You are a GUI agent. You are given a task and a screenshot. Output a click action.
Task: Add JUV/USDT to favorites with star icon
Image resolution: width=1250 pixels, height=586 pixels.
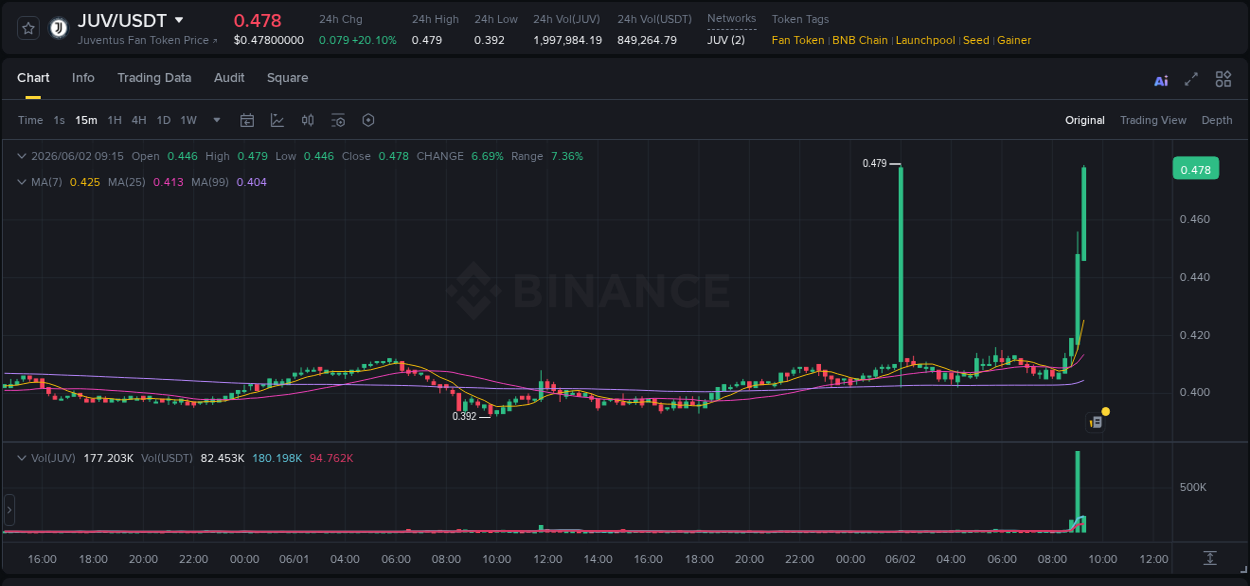click(x=28, y=28)
